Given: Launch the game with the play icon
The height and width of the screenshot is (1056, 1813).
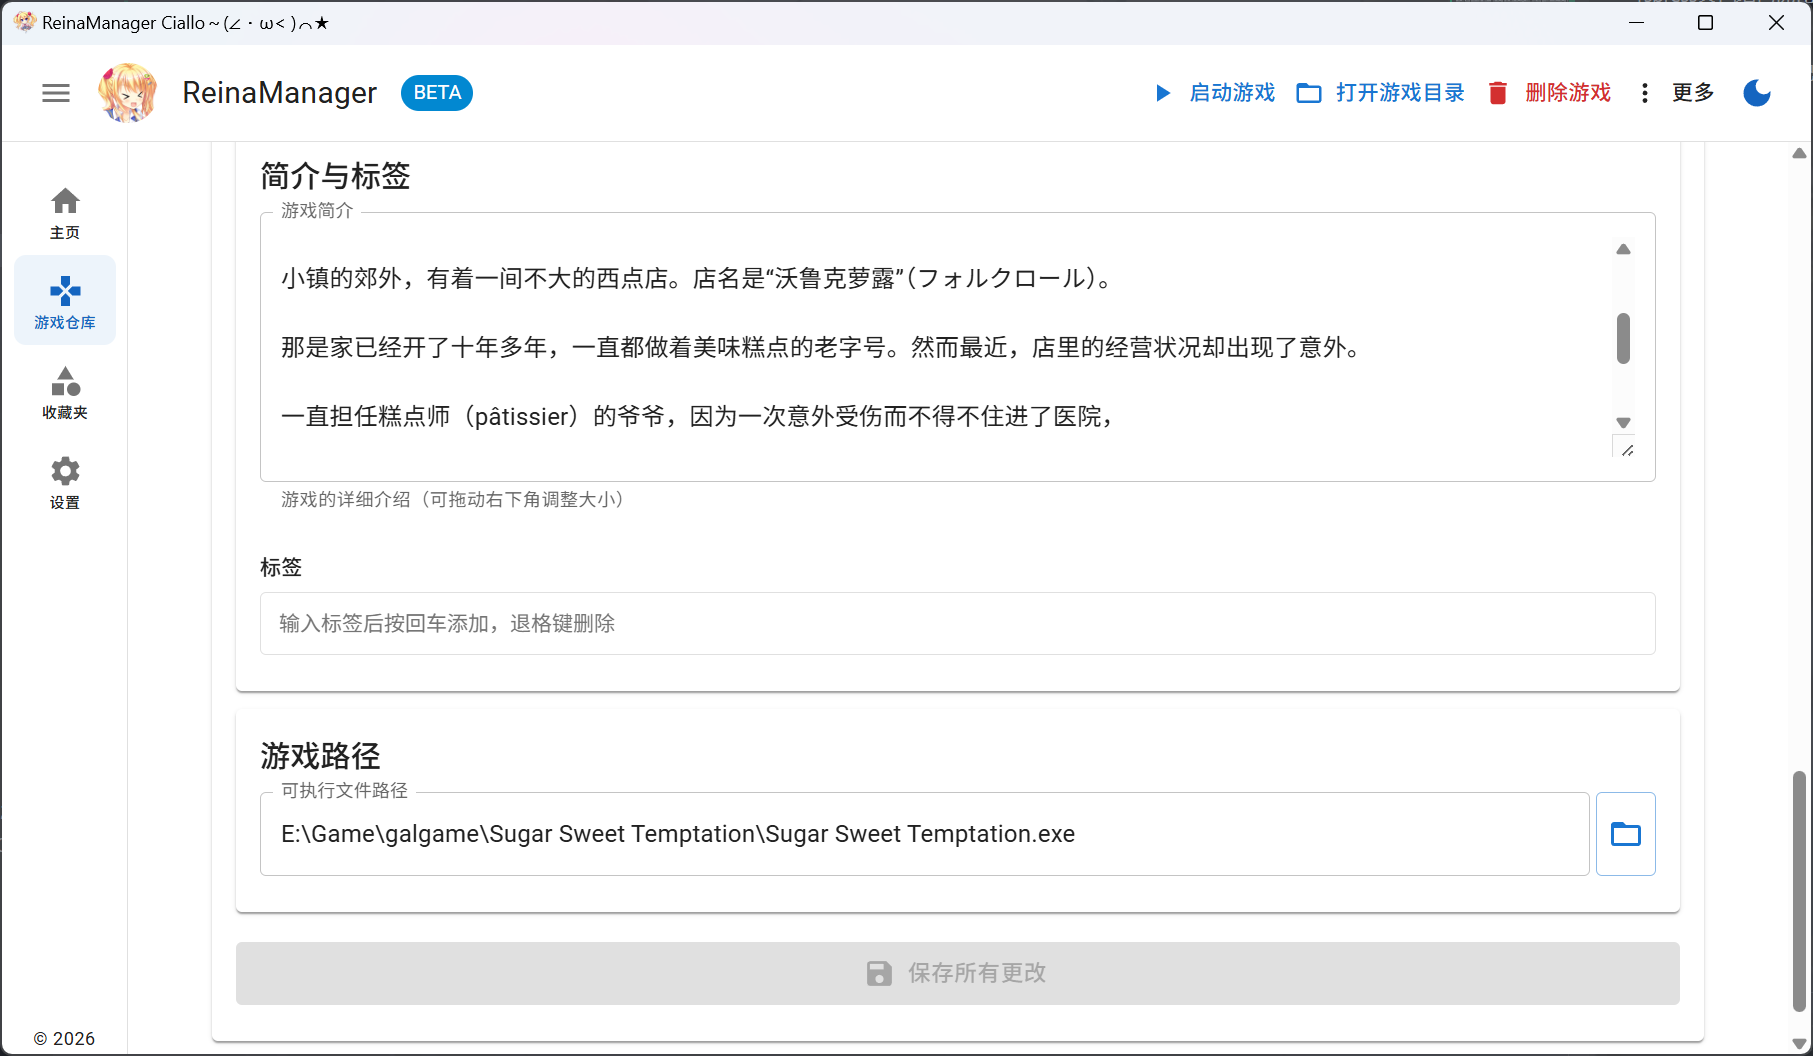Looking at the screenshot, I should (x=1163, y=93).
